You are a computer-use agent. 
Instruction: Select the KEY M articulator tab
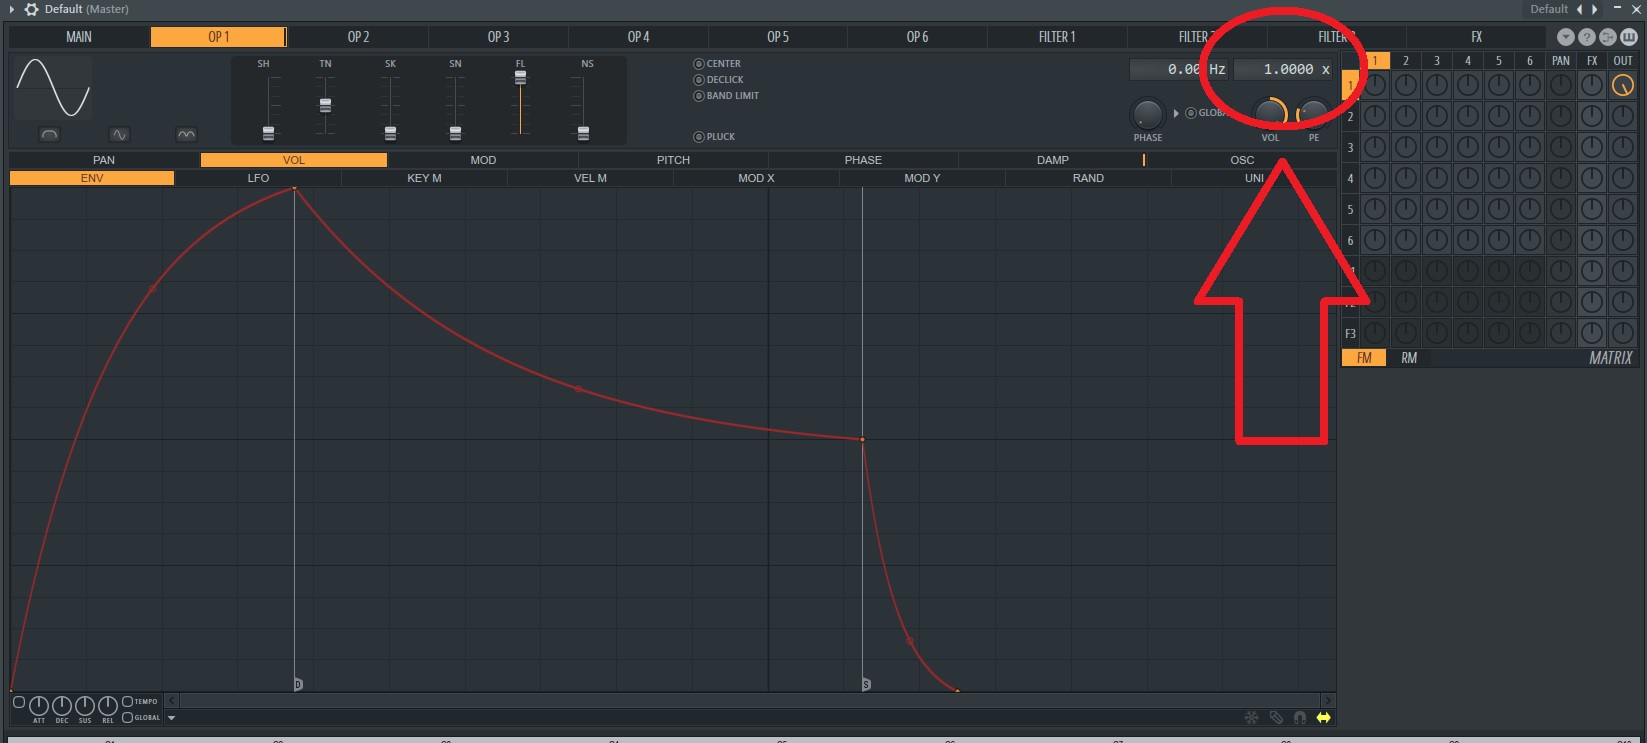pyautogui.click(x=424, y=178)
